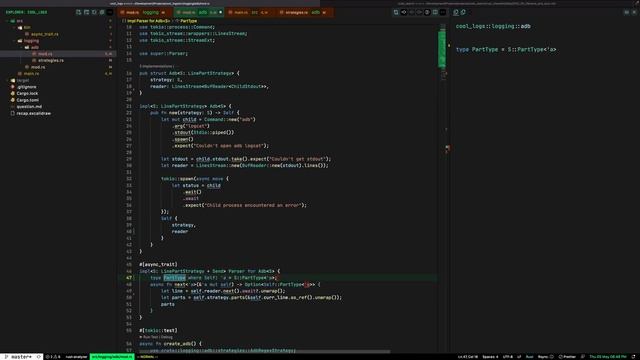
Task: Click the first pin icon in docs panel header
Action: tap(456, 12)
